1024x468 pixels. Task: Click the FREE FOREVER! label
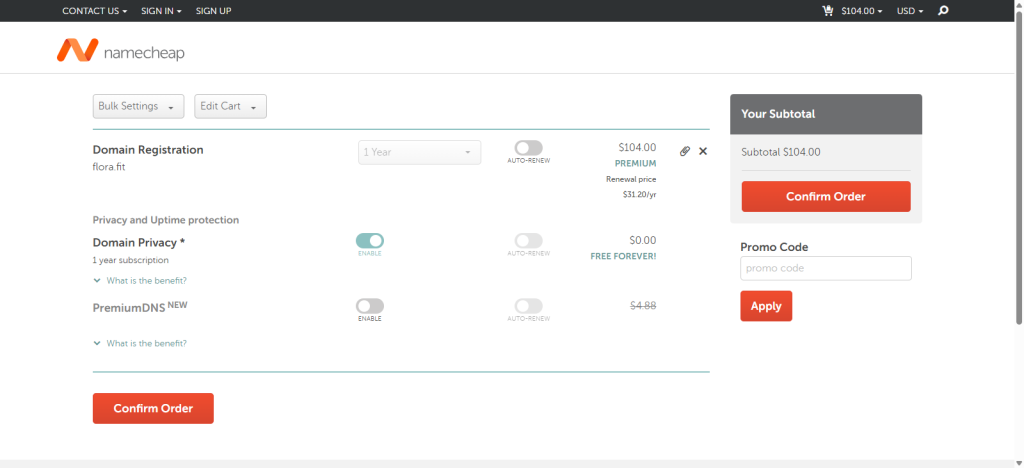click(623, 257)
